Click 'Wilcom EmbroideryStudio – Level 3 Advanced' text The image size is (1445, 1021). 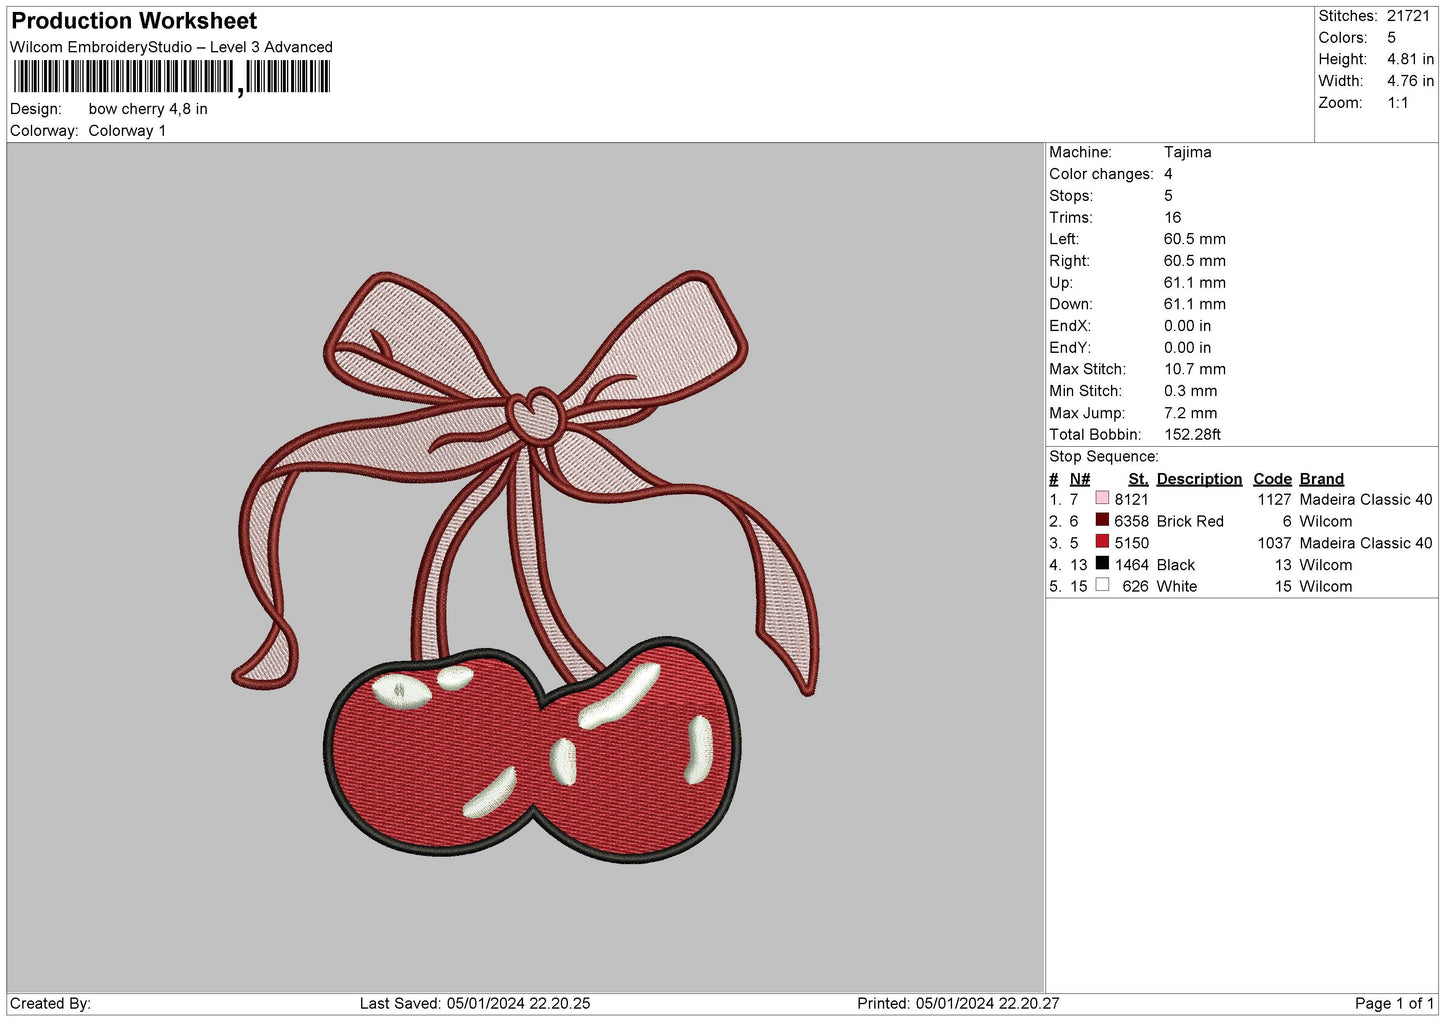click(x=171, y=47)
